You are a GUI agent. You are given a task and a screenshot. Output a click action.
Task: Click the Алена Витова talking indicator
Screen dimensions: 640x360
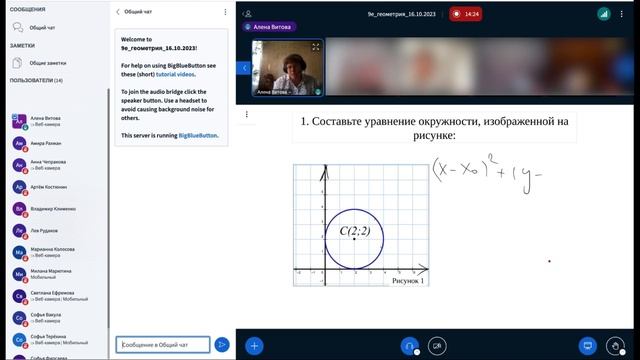[x=269, y=27]
